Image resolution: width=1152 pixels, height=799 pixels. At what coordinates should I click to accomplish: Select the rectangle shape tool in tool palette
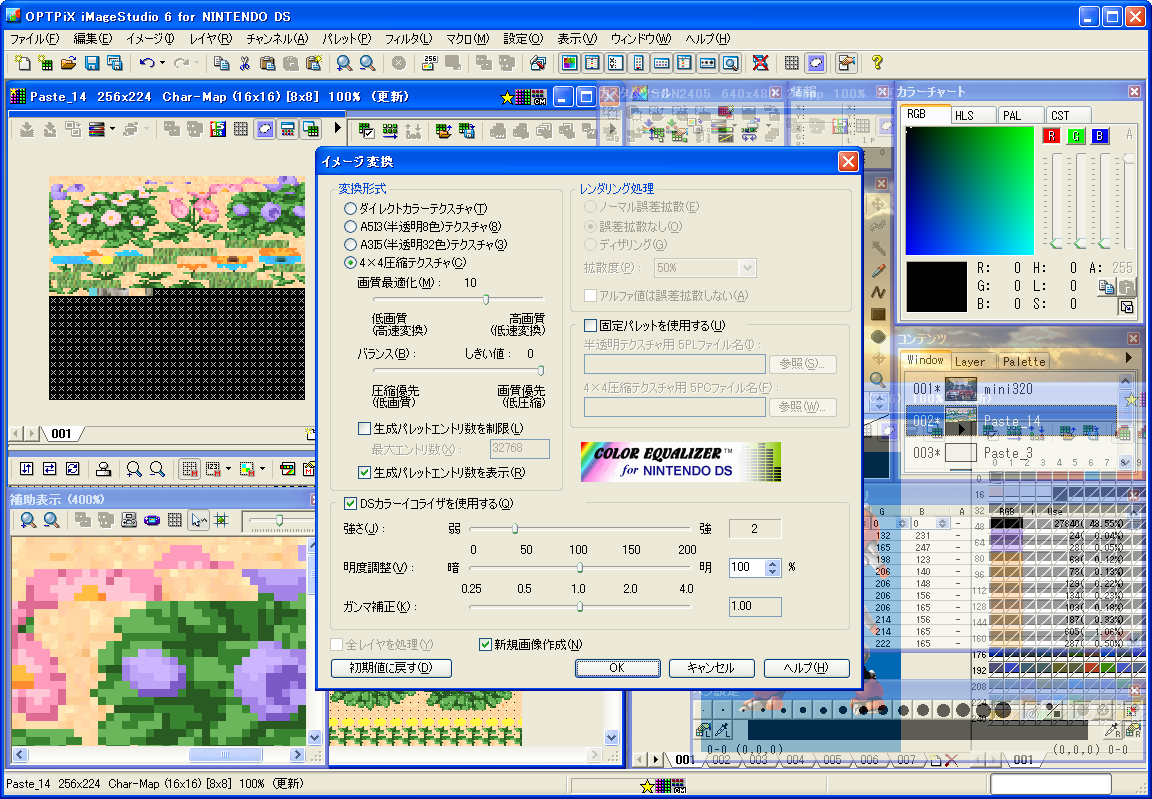coord(877,315)
